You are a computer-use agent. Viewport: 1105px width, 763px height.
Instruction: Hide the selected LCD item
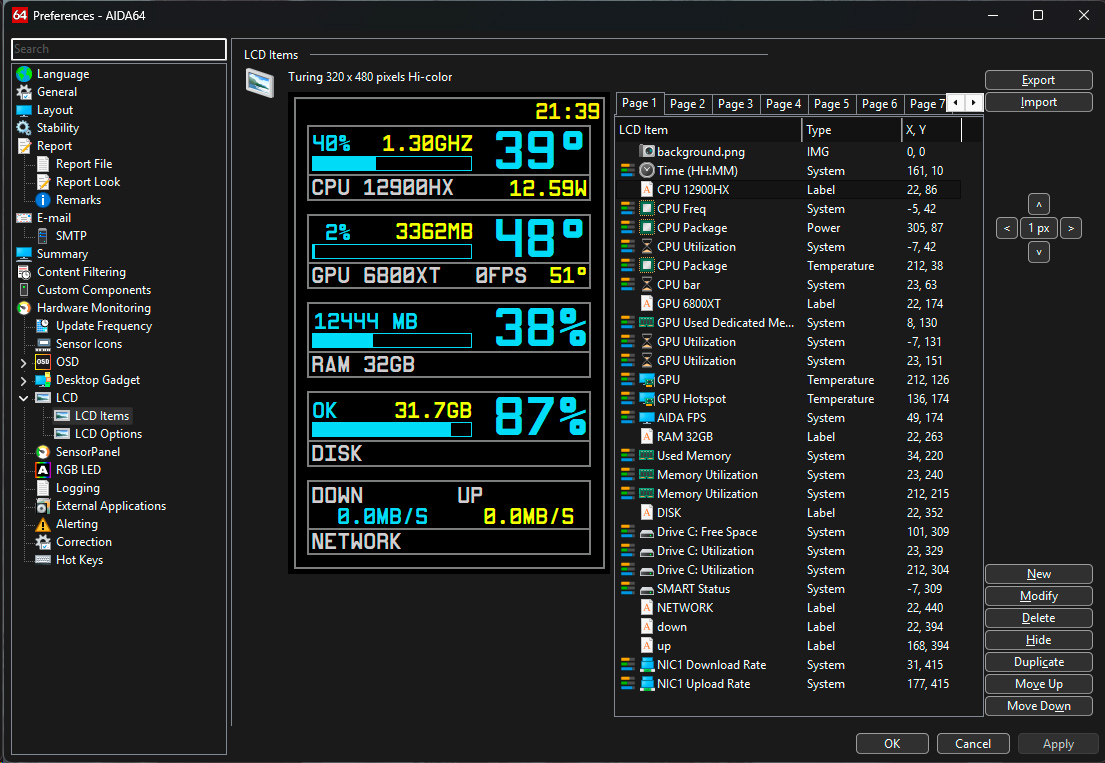tap(1039, 640)
